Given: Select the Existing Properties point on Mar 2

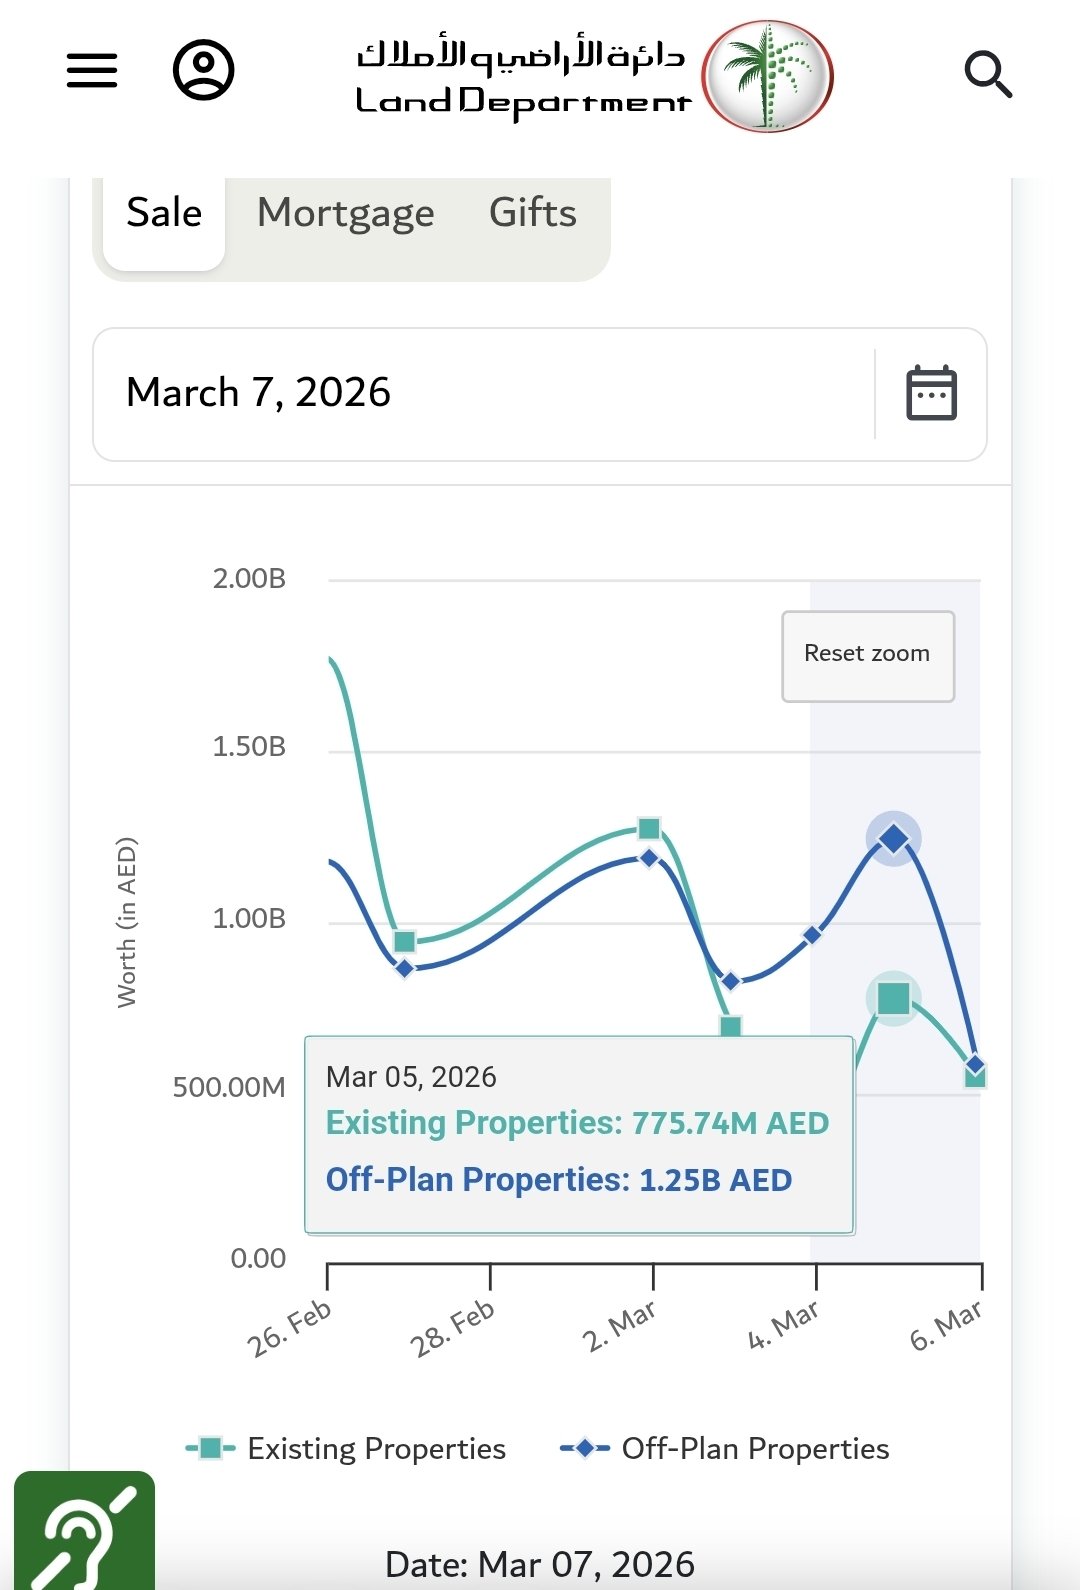Looking at the screenshot, I should click(x=649, y=828).
